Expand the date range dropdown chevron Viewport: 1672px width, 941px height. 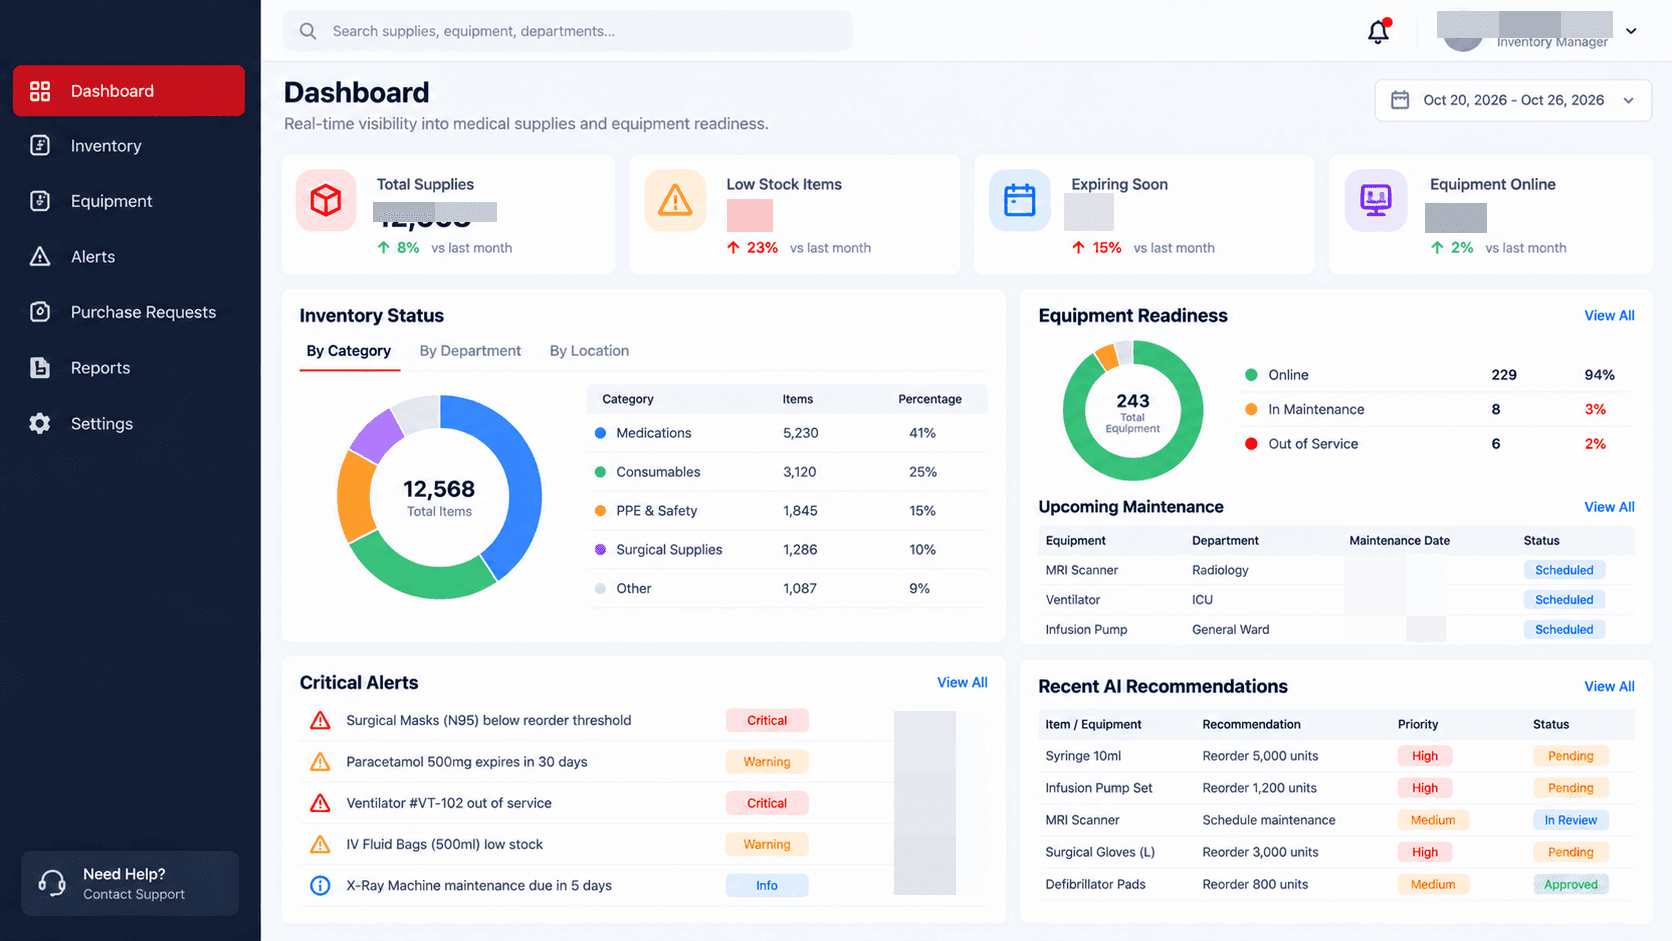[x=1629, y=100]
